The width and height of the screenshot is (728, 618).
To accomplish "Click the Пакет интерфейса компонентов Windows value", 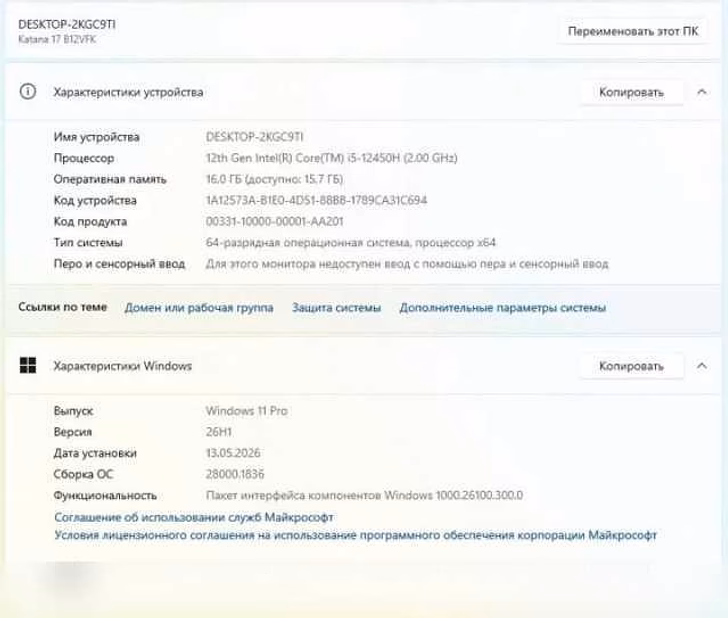I will [364, 495].
